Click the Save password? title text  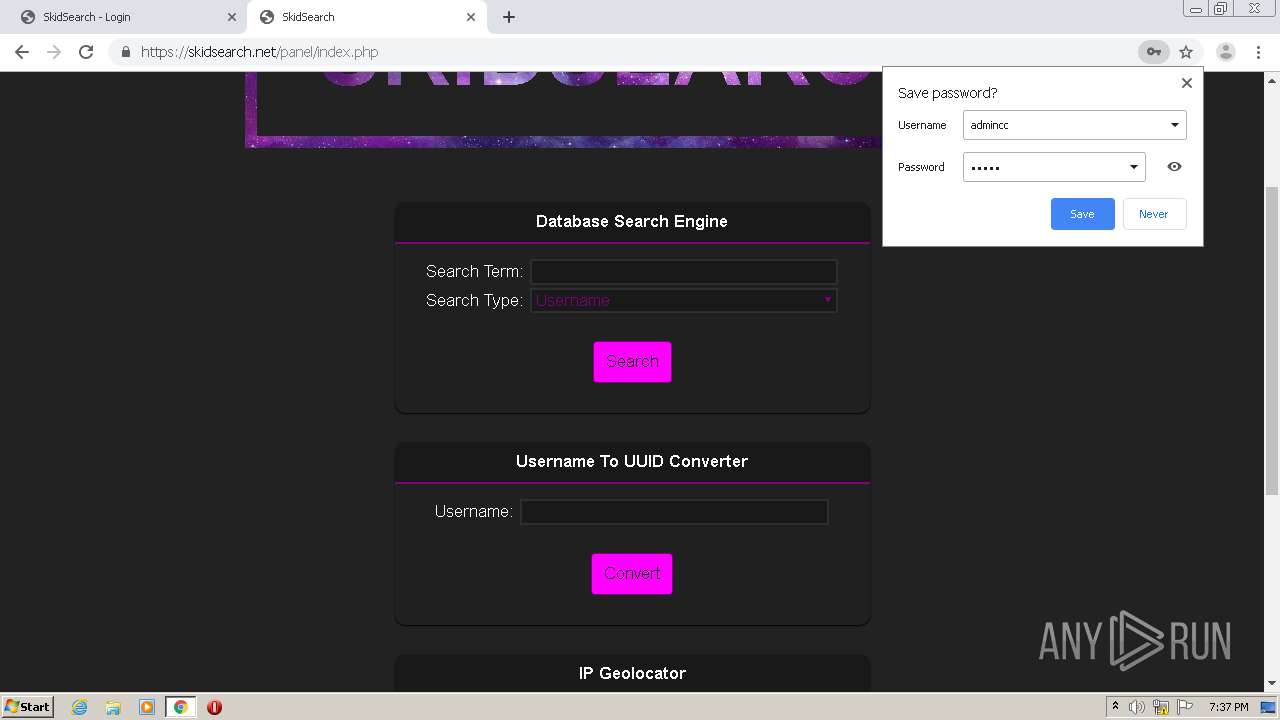click(x=947, y=93)
